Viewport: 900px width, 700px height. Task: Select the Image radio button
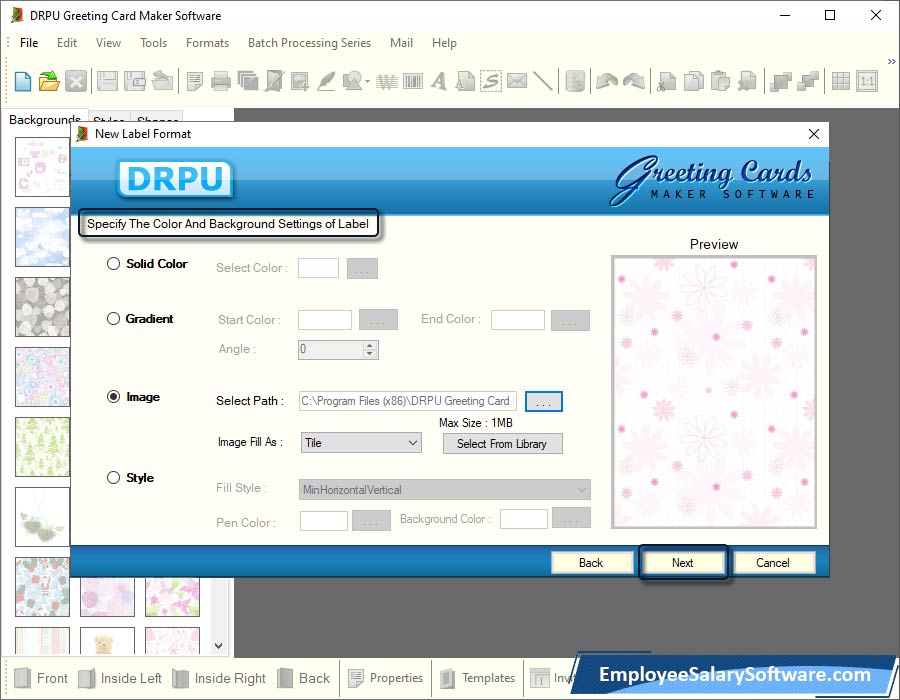pyautogui.click(x=113, y=396)
